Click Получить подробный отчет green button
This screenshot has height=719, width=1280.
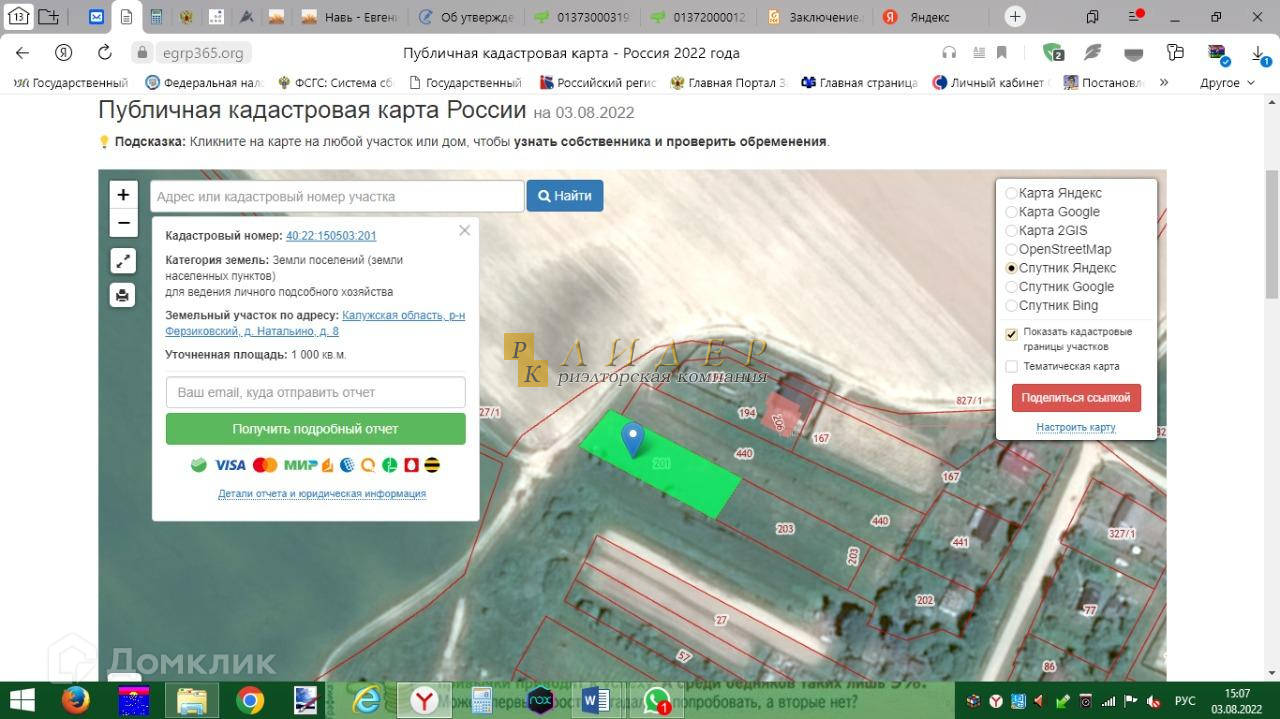tap(315, 429)
